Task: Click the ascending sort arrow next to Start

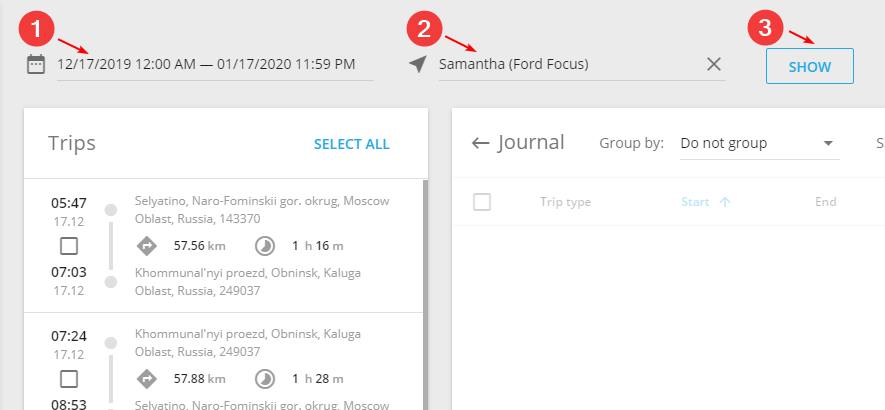Action: pyautogui.click(x=725, y=202)
